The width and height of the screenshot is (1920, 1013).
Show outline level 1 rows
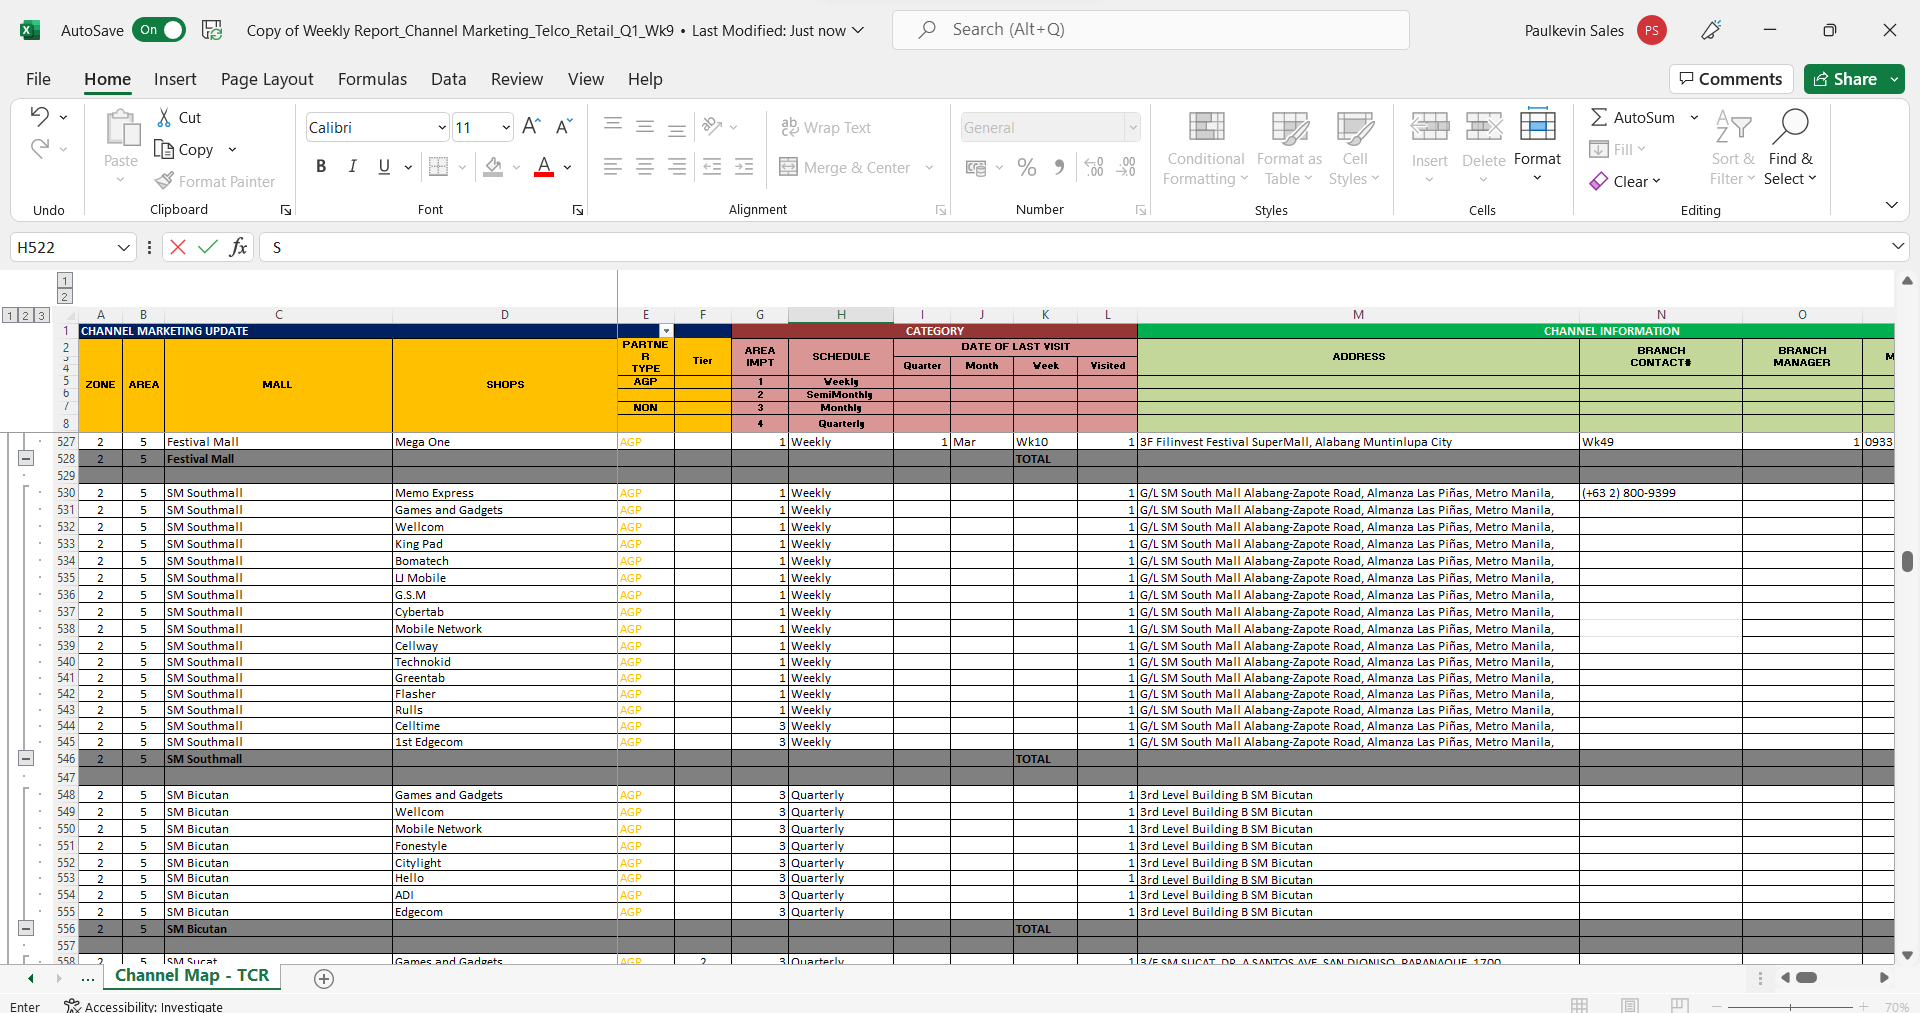tap(9, 315)
